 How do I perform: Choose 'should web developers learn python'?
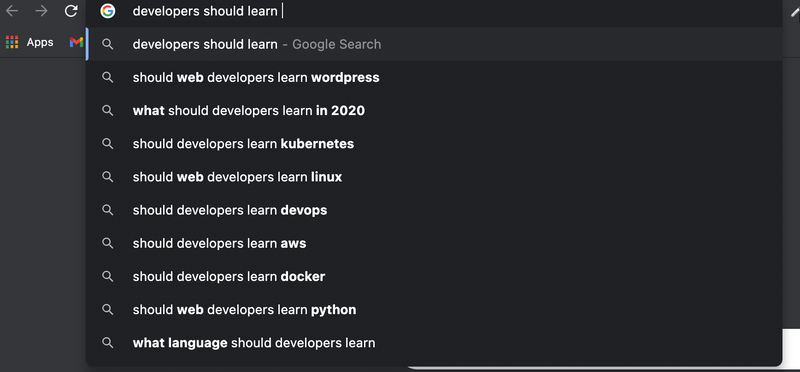(x=434, y=310)
